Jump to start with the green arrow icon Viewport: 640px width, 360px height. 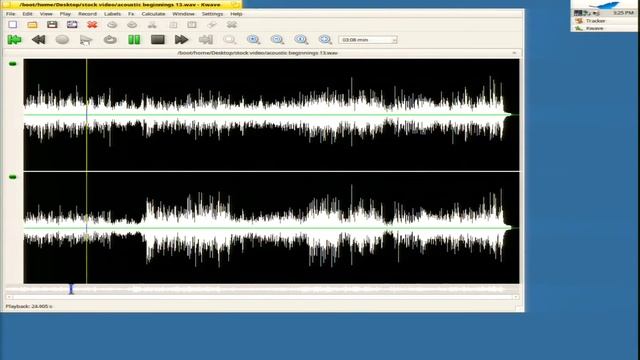click(15, 40)
